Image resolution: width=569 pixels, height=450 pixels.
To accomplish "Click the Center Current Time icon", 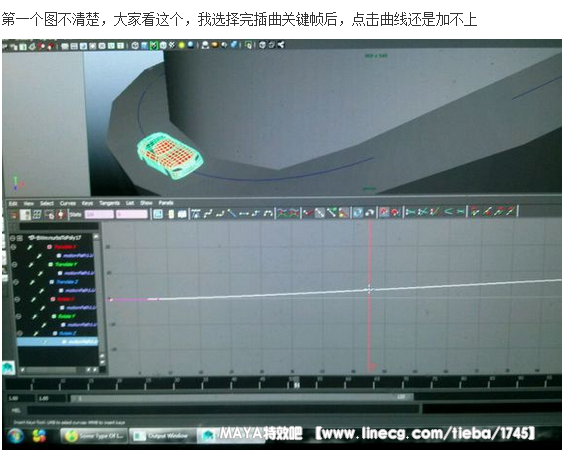I will [x=182, y=214].
